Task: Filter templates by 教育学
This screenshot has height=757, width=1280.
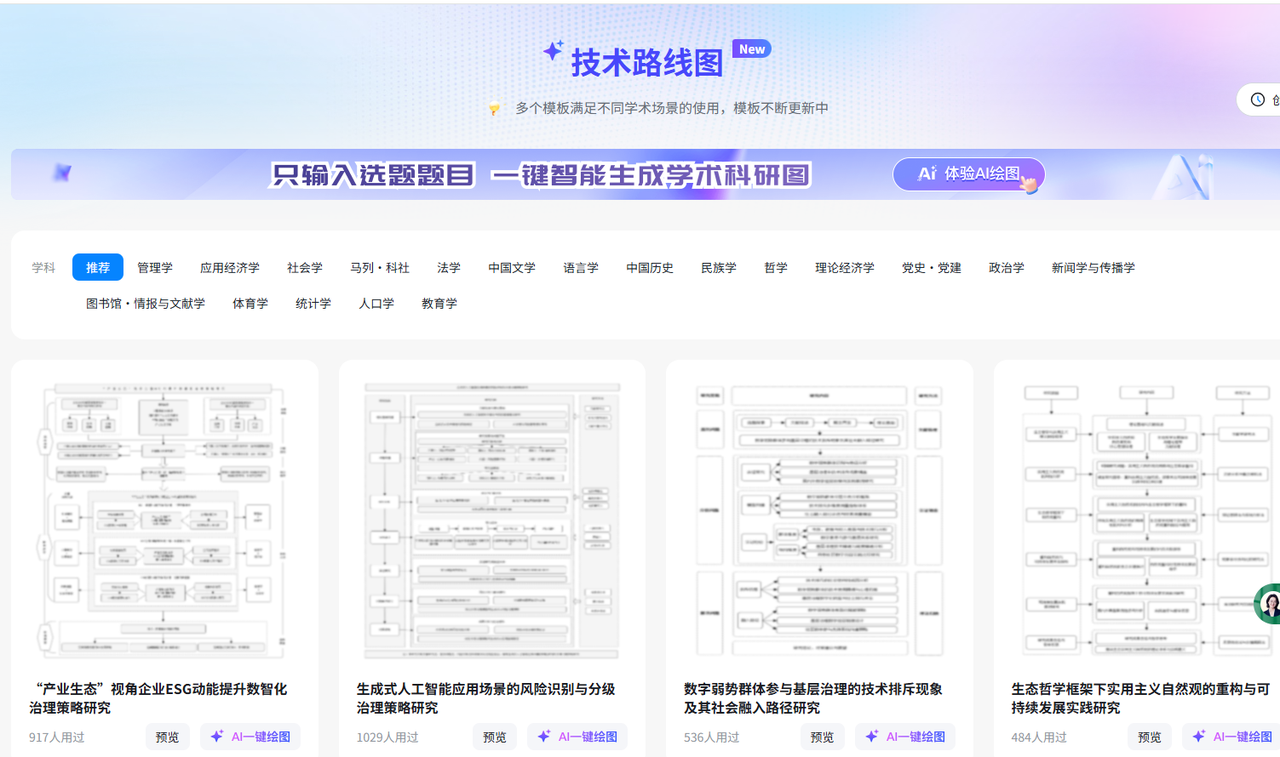Action: [439, 303]
